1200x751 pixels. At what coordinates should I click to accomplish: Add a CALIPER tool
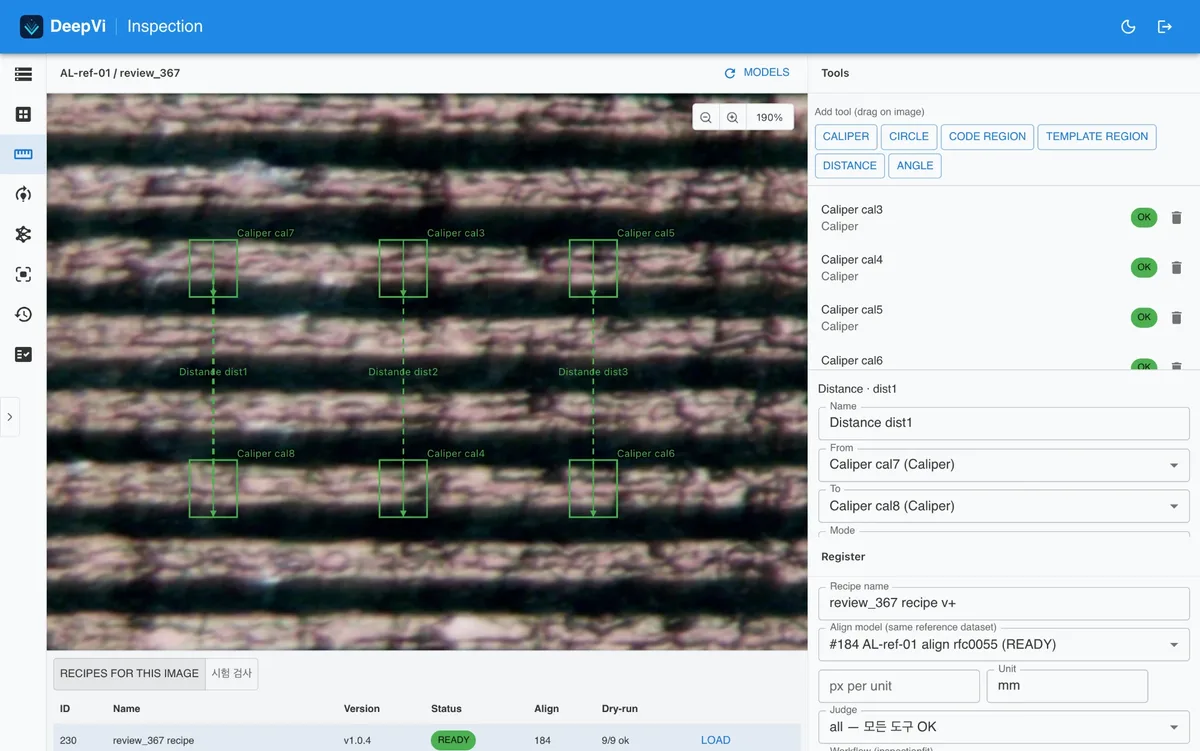coord(846,137)
